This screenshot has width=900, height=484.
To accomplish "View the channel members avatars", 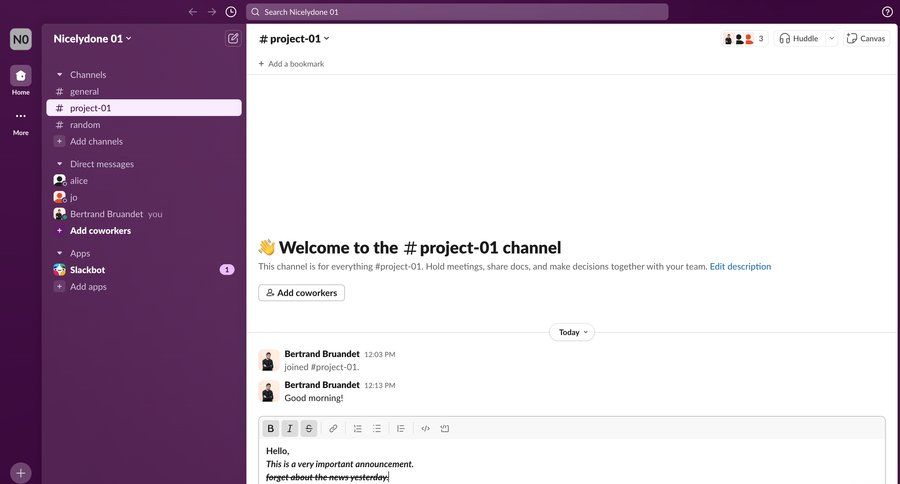I will pyautogui.click(x=744, y=38).
